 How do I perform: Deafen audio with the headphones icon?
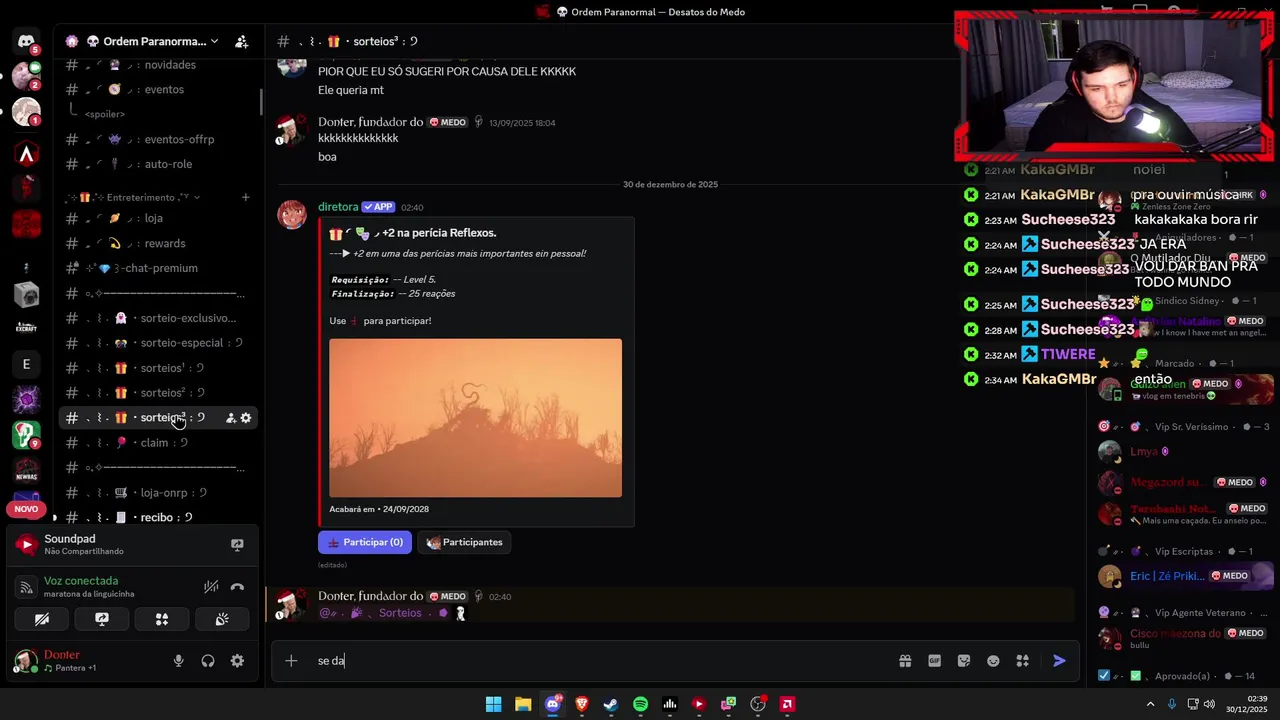(x=208, y=661)
